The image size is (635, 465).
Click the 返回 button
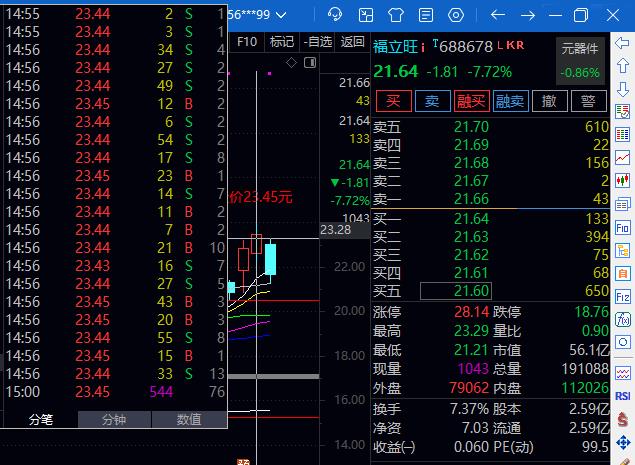point(352,42)
